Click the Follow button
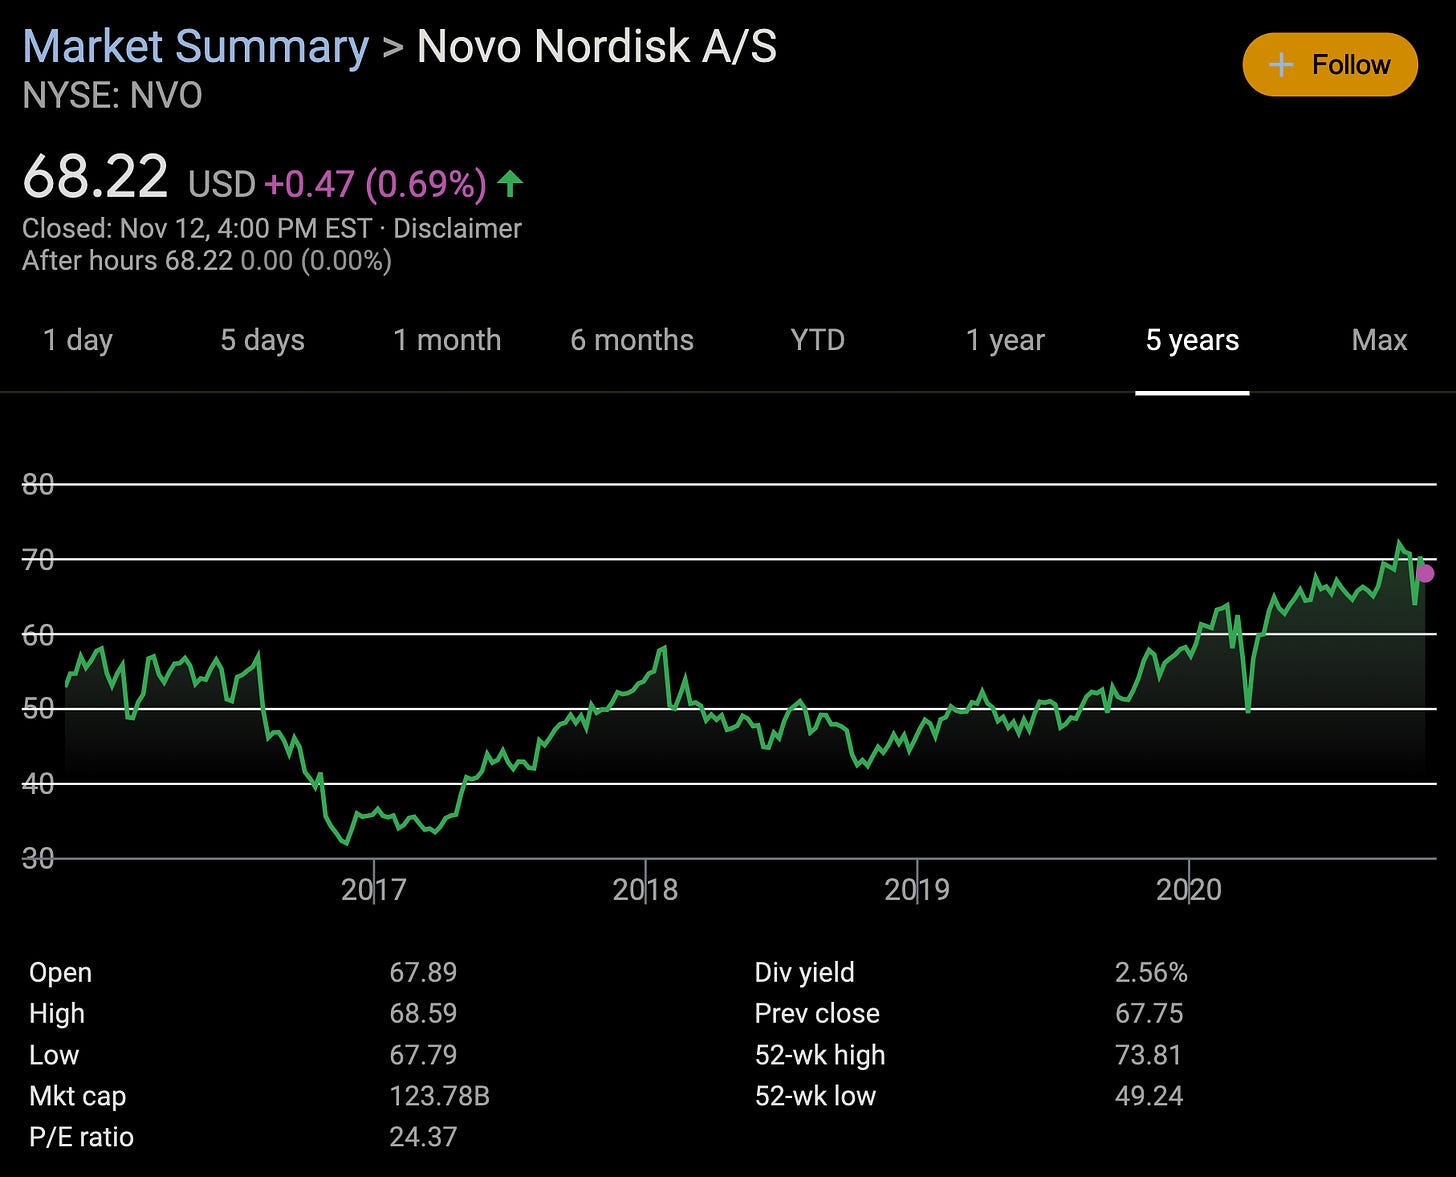 pos(1330,65)
